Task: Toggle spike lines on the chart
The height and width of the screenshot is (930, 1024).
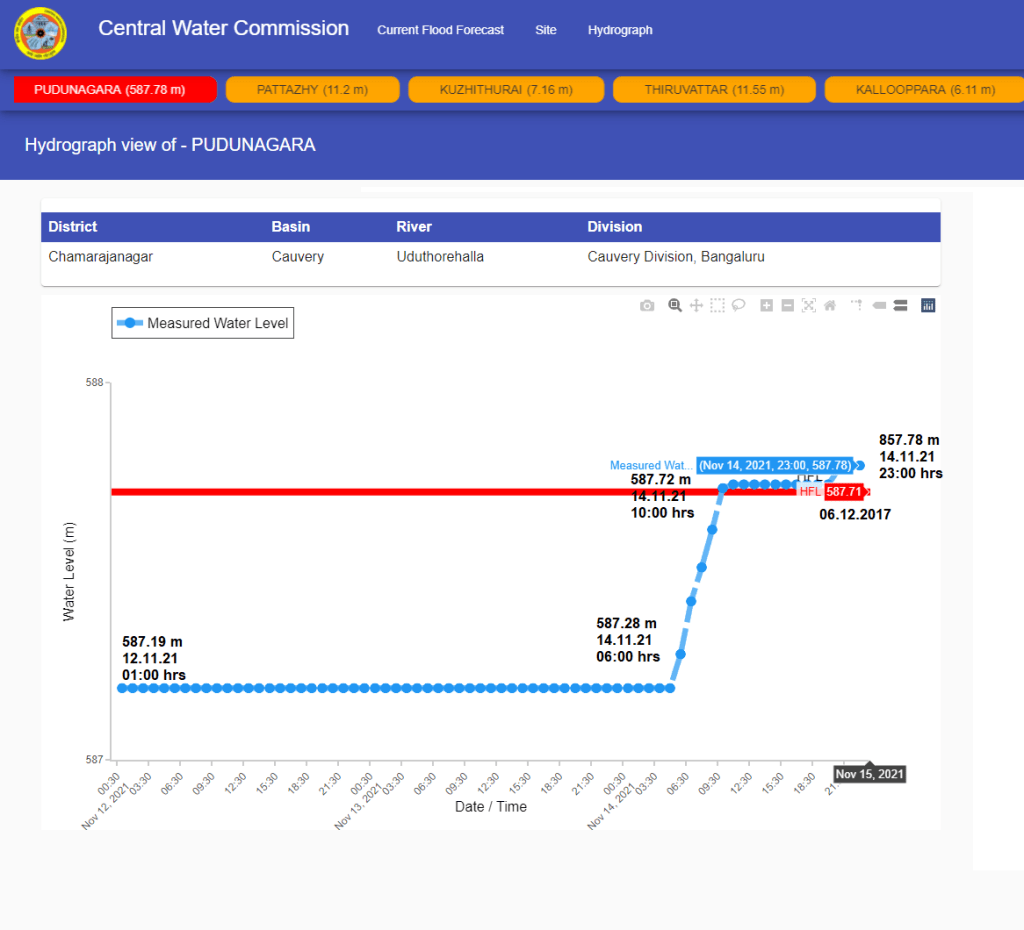Action: pos(857,306)
